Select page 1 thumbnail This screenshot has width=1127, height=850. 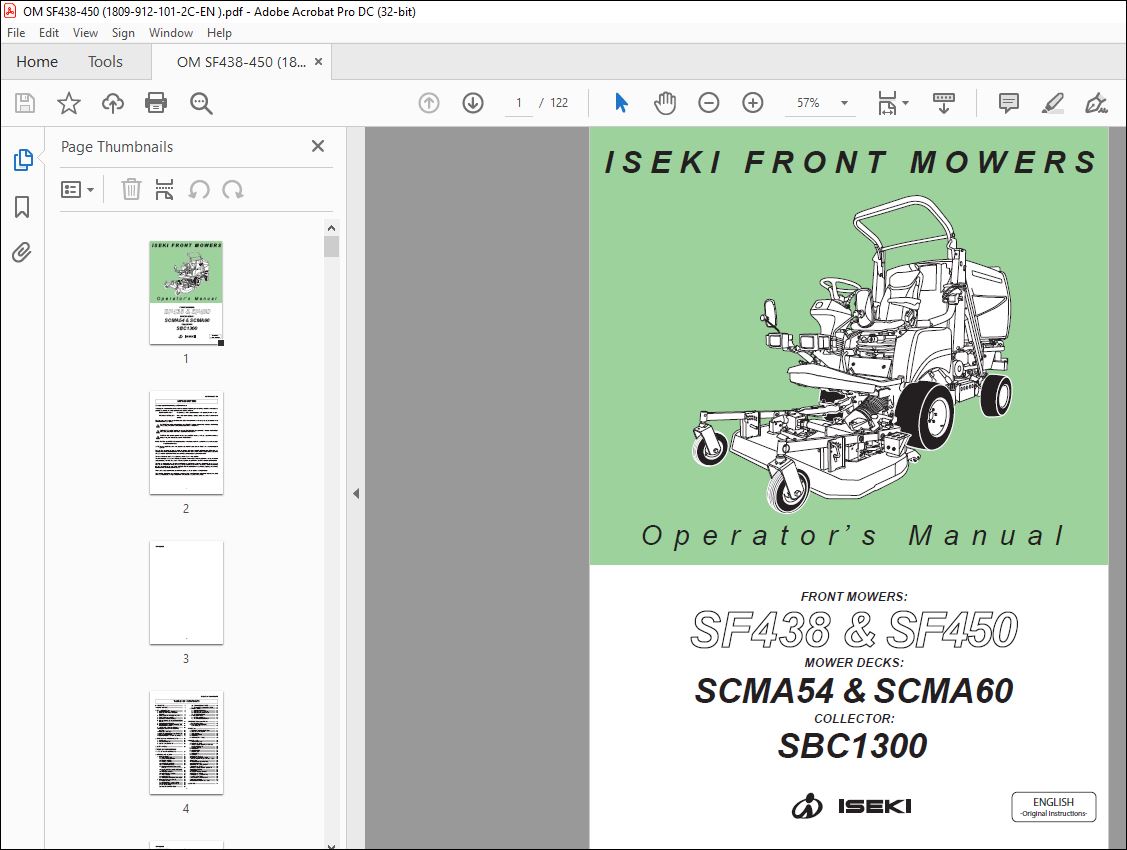click(x=186, y=293)
